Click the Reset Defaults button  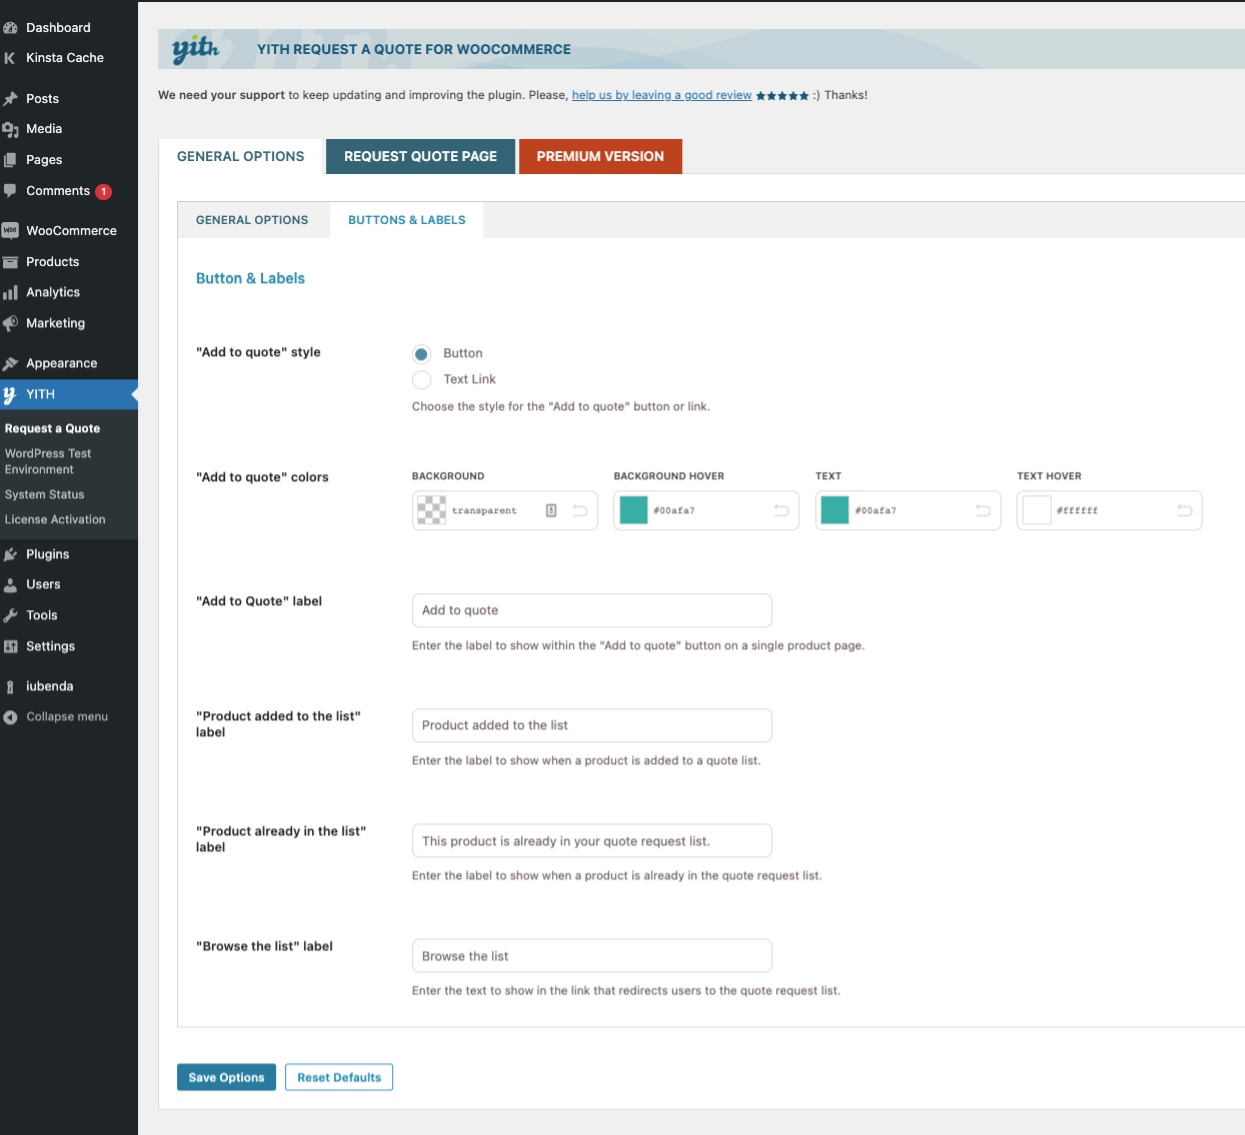point(339,1077)
